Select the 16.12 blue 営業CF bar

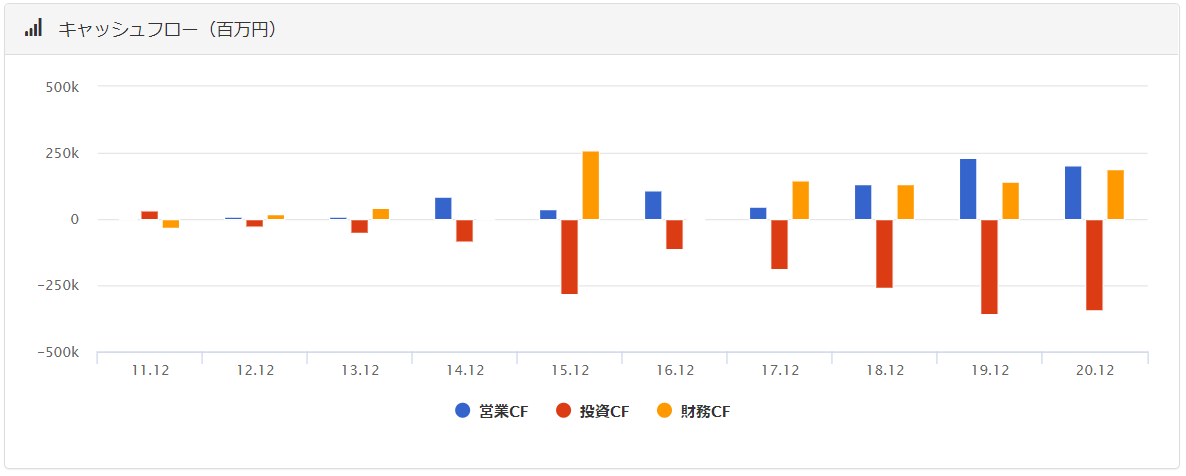click(x=654, y=205)
